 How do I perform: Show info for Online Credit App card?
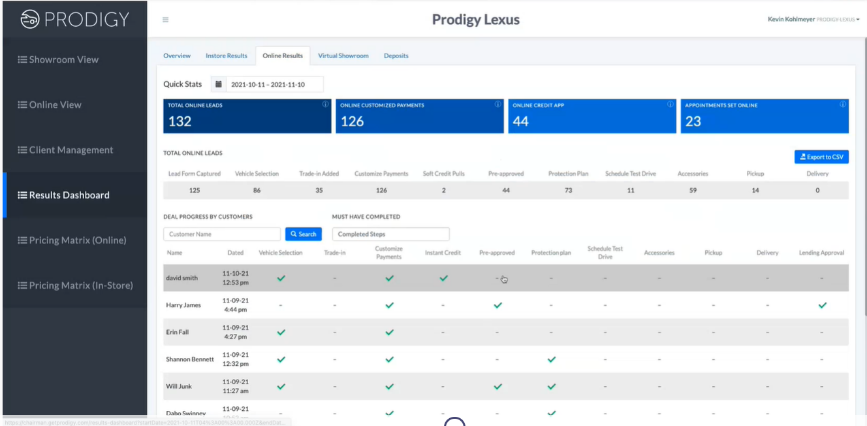point(670,104)
